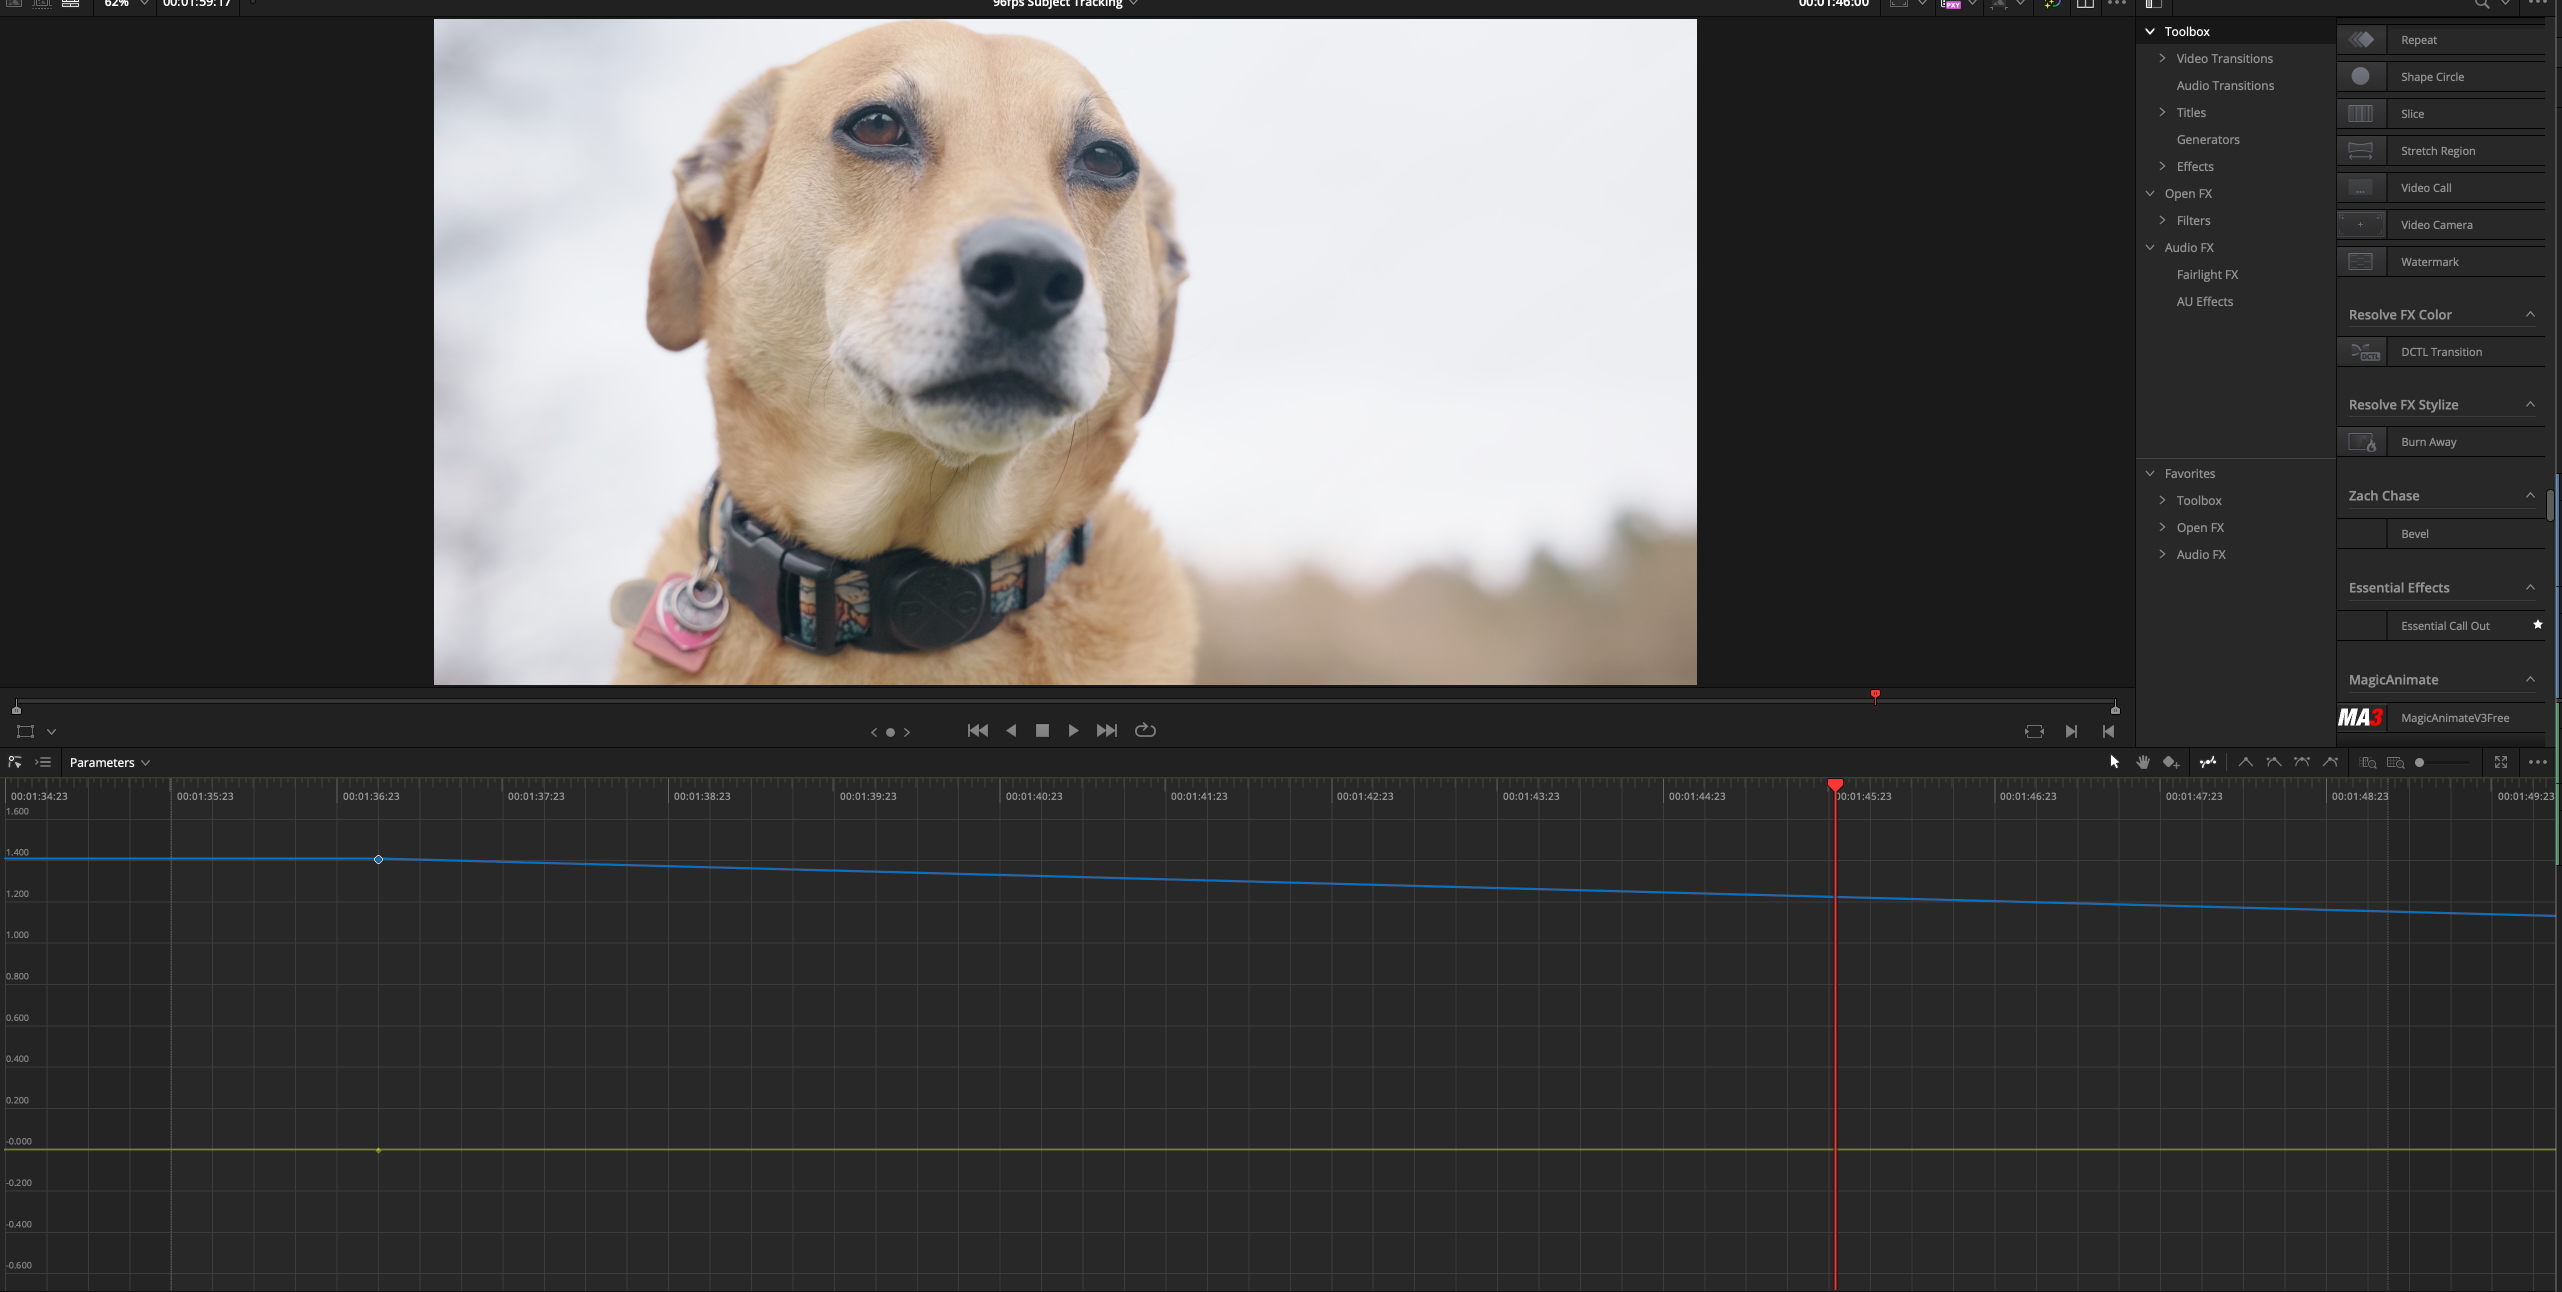Apply ease-out curve interpolation
Screen dimensions: 2562x1292
[2330, 762]
